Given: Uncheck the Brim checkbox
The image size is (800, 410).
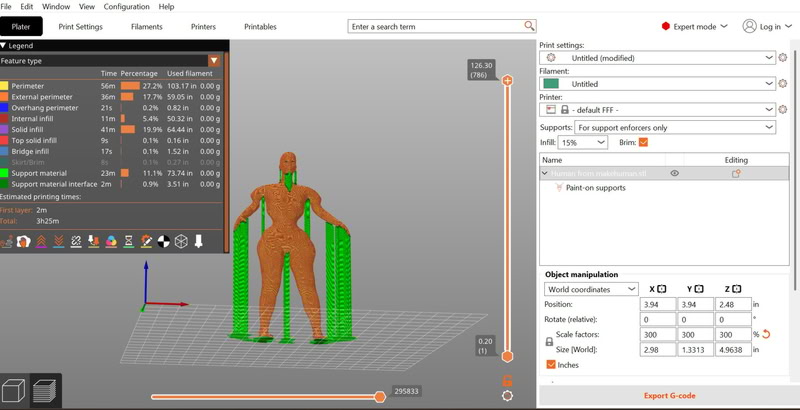Looking at the screenshot, I should tap(643, 143).
